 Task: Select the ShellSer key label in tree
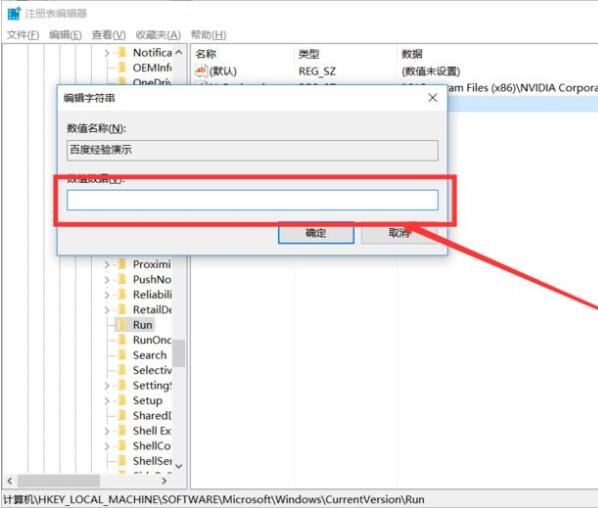click(152, 461)
